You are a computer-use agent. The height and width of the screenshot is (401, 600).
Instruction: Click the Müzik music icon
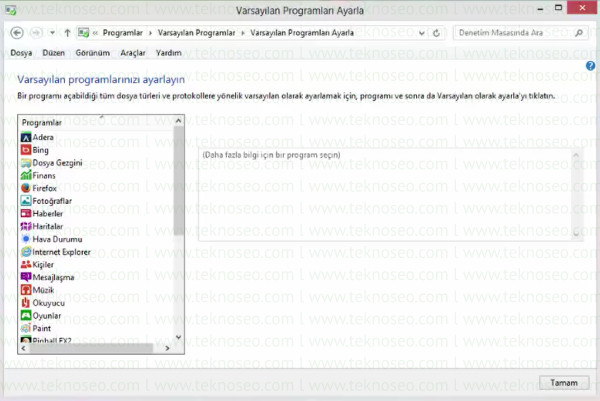tap(26, 290)
